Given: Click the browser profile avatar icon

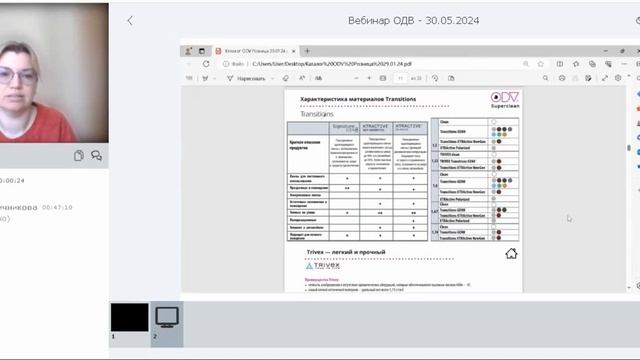Looking at the screenshot, I should point(188,51).
